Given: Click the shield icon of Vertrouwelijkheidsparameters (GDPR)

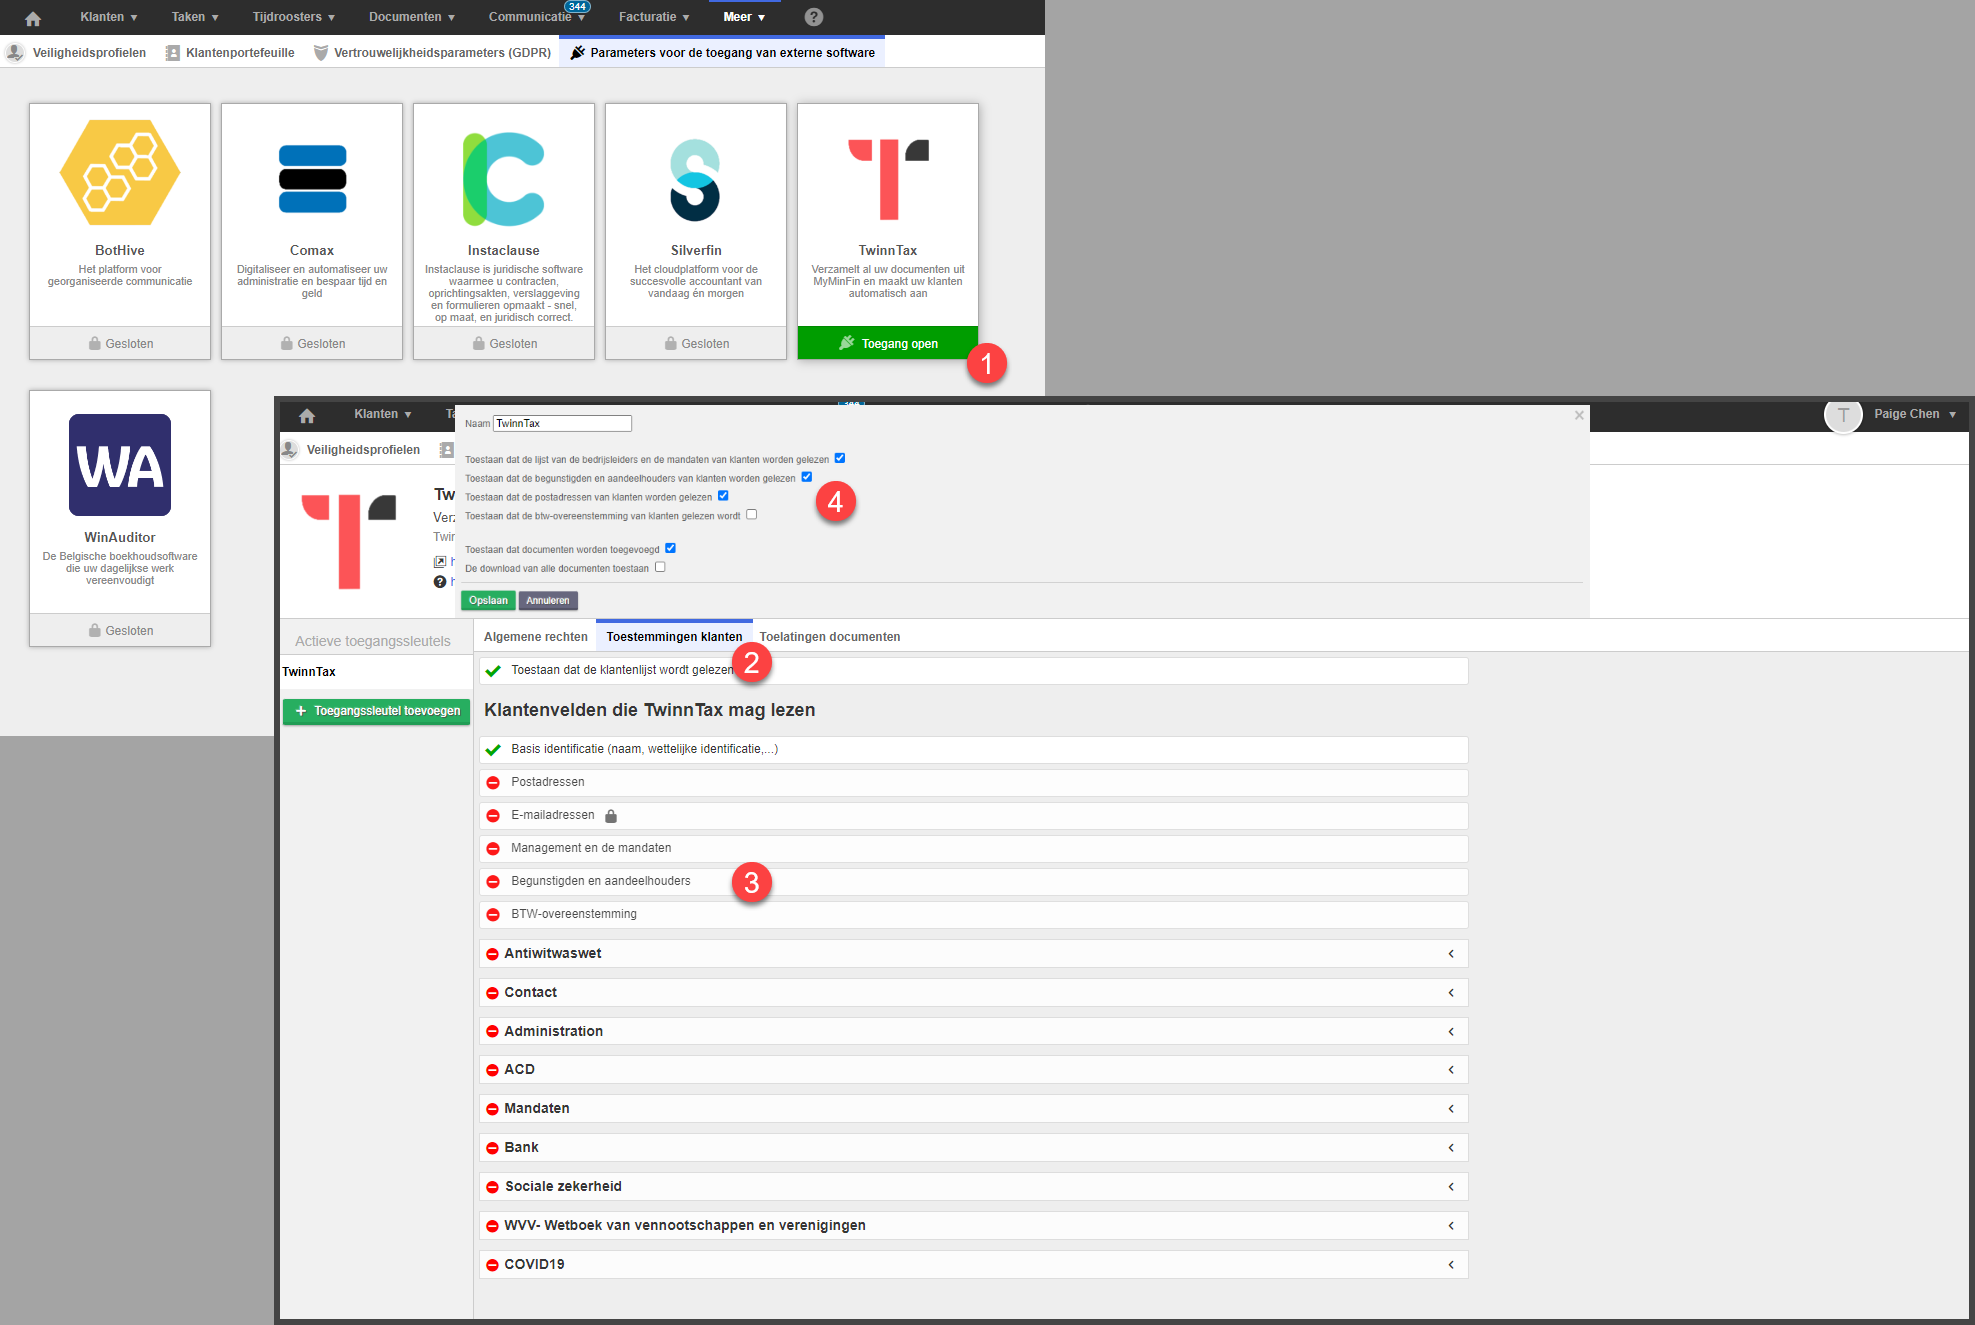Looking at the screenshot, I should 321,53.
